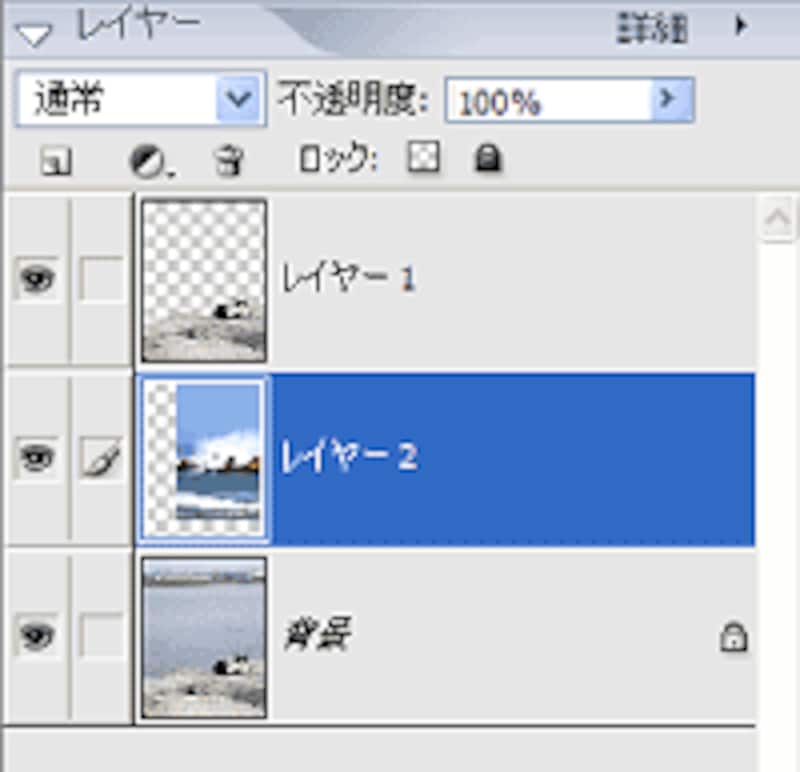This screenshot has height=772, width=800.
Task: Open the 不透明度 slider arrow
Action: tap(672, 99)
